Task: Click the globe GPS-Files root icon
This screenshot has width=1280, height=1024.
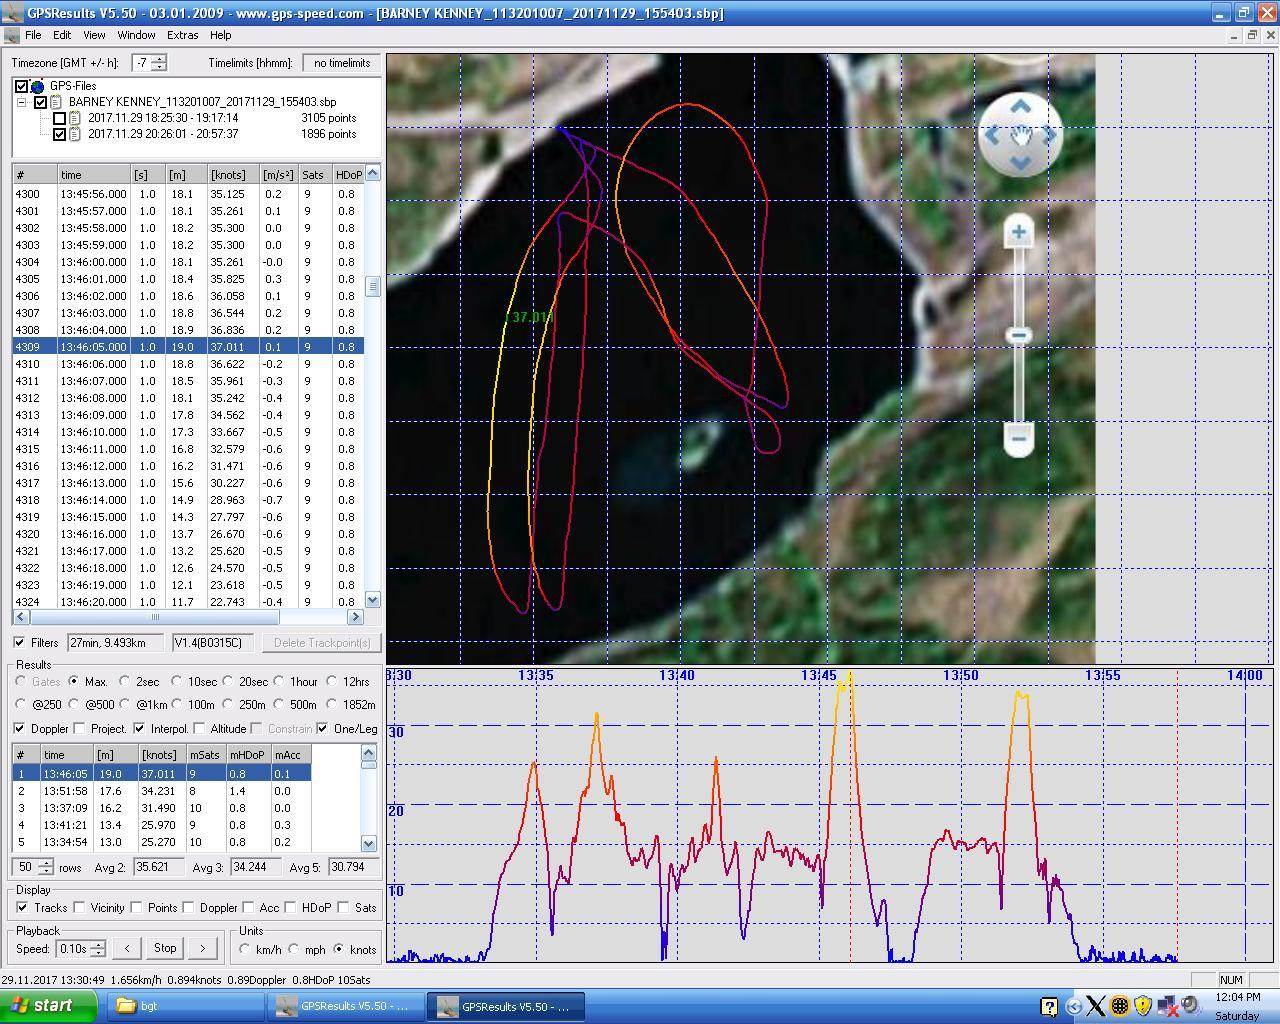Action: (x=38, y=86)
